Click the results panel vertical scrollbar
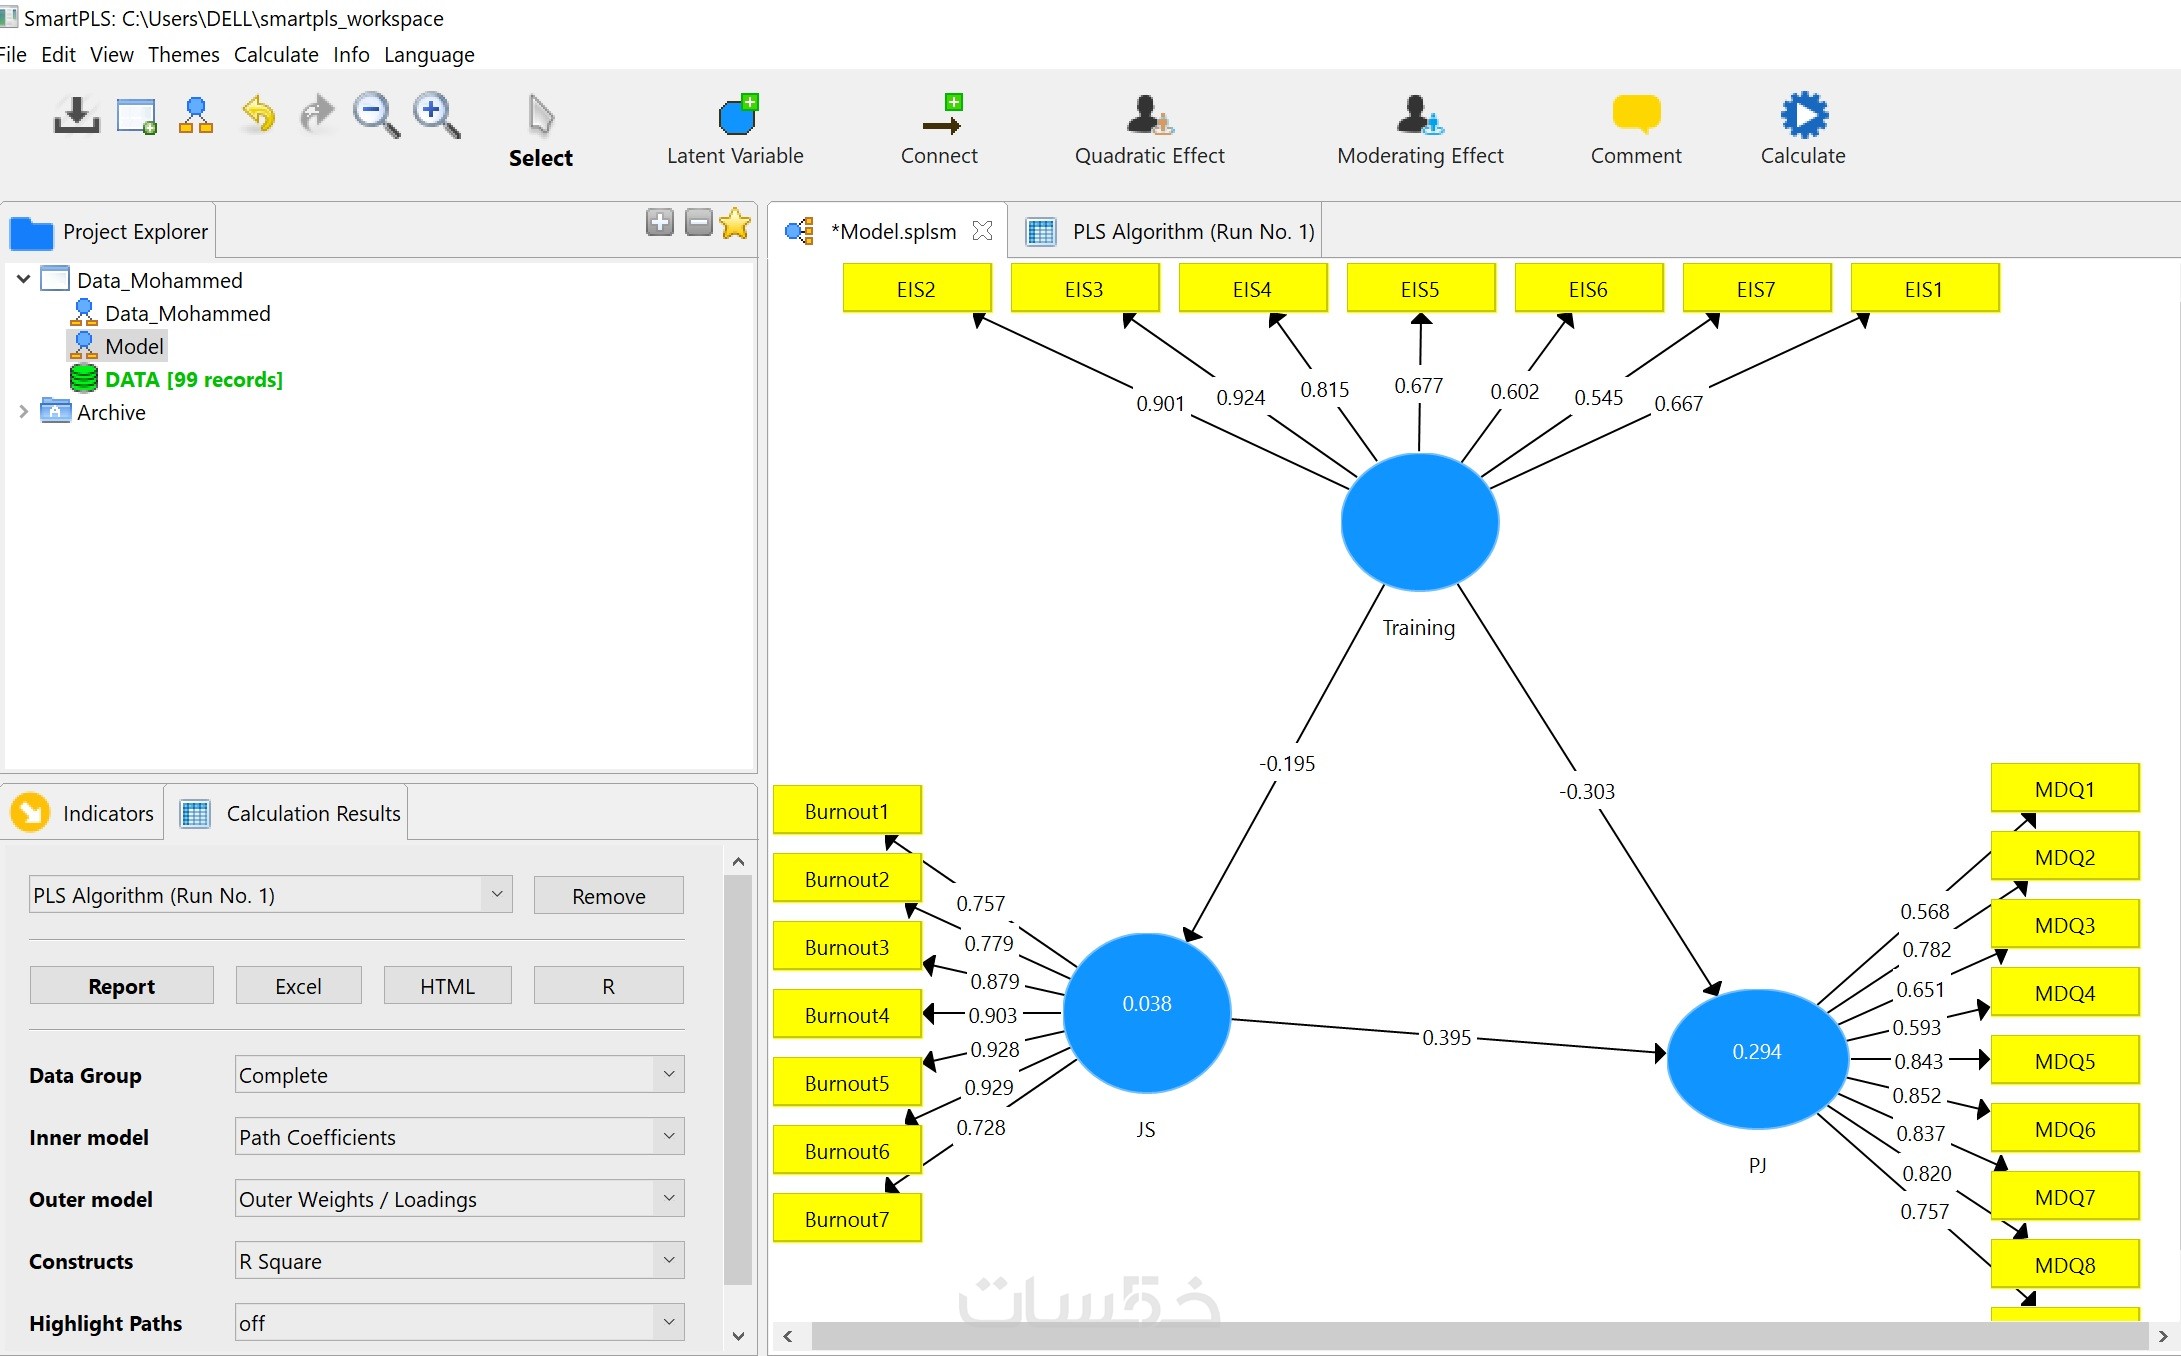 pos(738,1080)
